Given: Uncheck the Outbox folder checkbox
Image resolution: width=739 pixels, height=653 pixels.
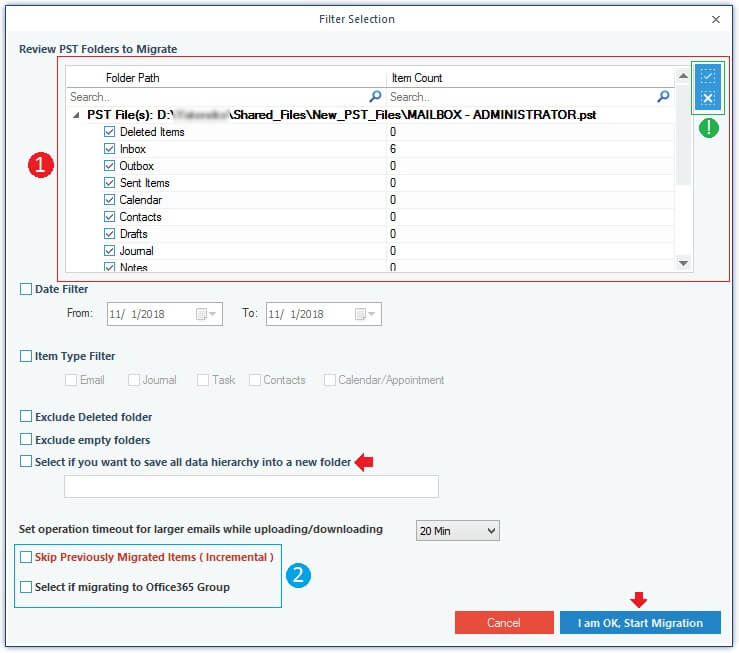Looking at the screenshot, I should pyautogui.click(x=109, y=165).
